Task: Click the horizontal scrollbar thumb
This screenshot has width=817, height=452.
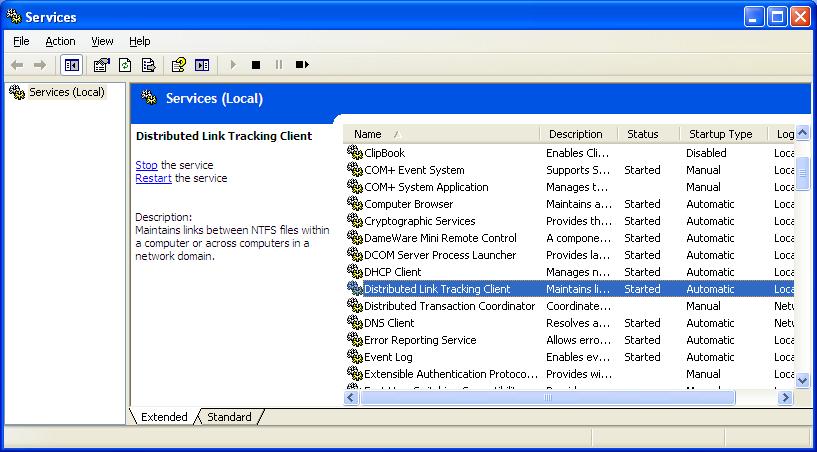Action: coord(548,398)
